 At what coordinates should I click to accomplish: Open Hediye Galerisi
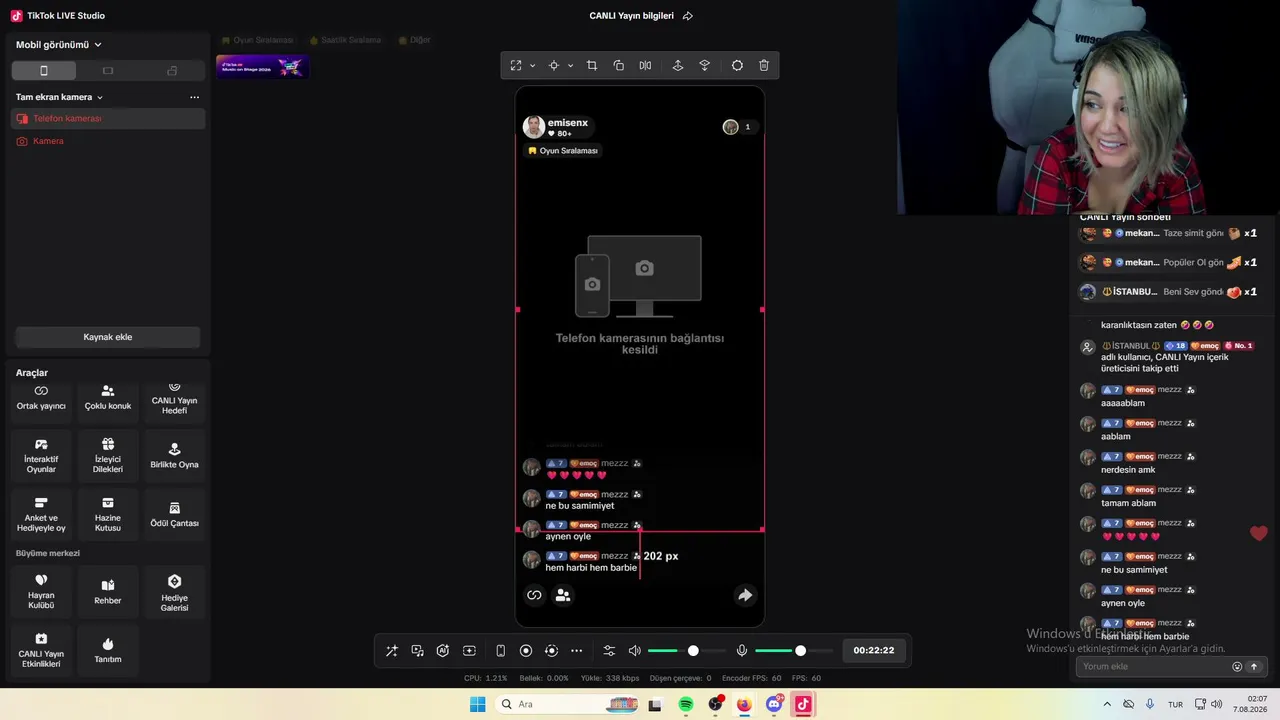tap(174, 592)
